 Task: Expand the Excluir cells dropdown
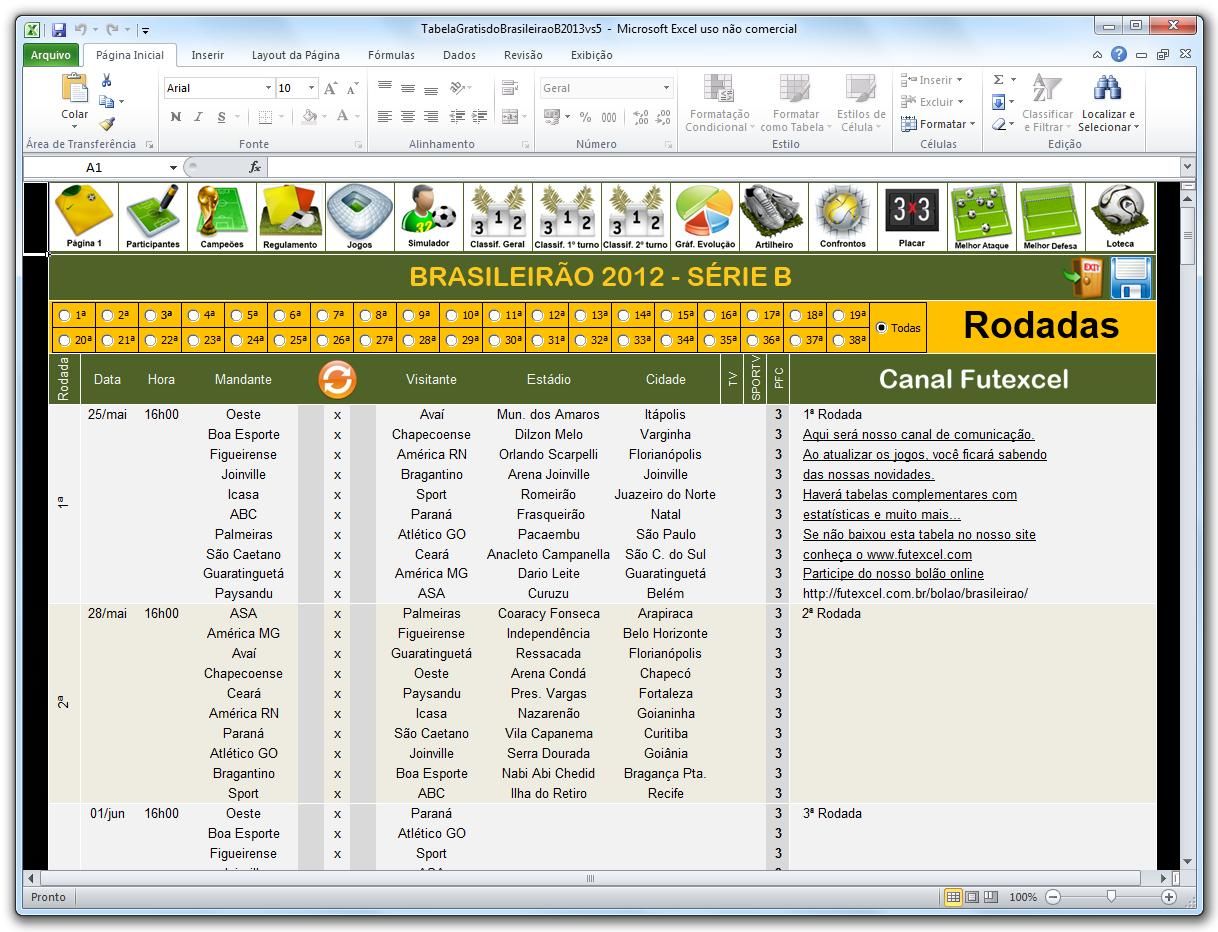pos(960,102)
